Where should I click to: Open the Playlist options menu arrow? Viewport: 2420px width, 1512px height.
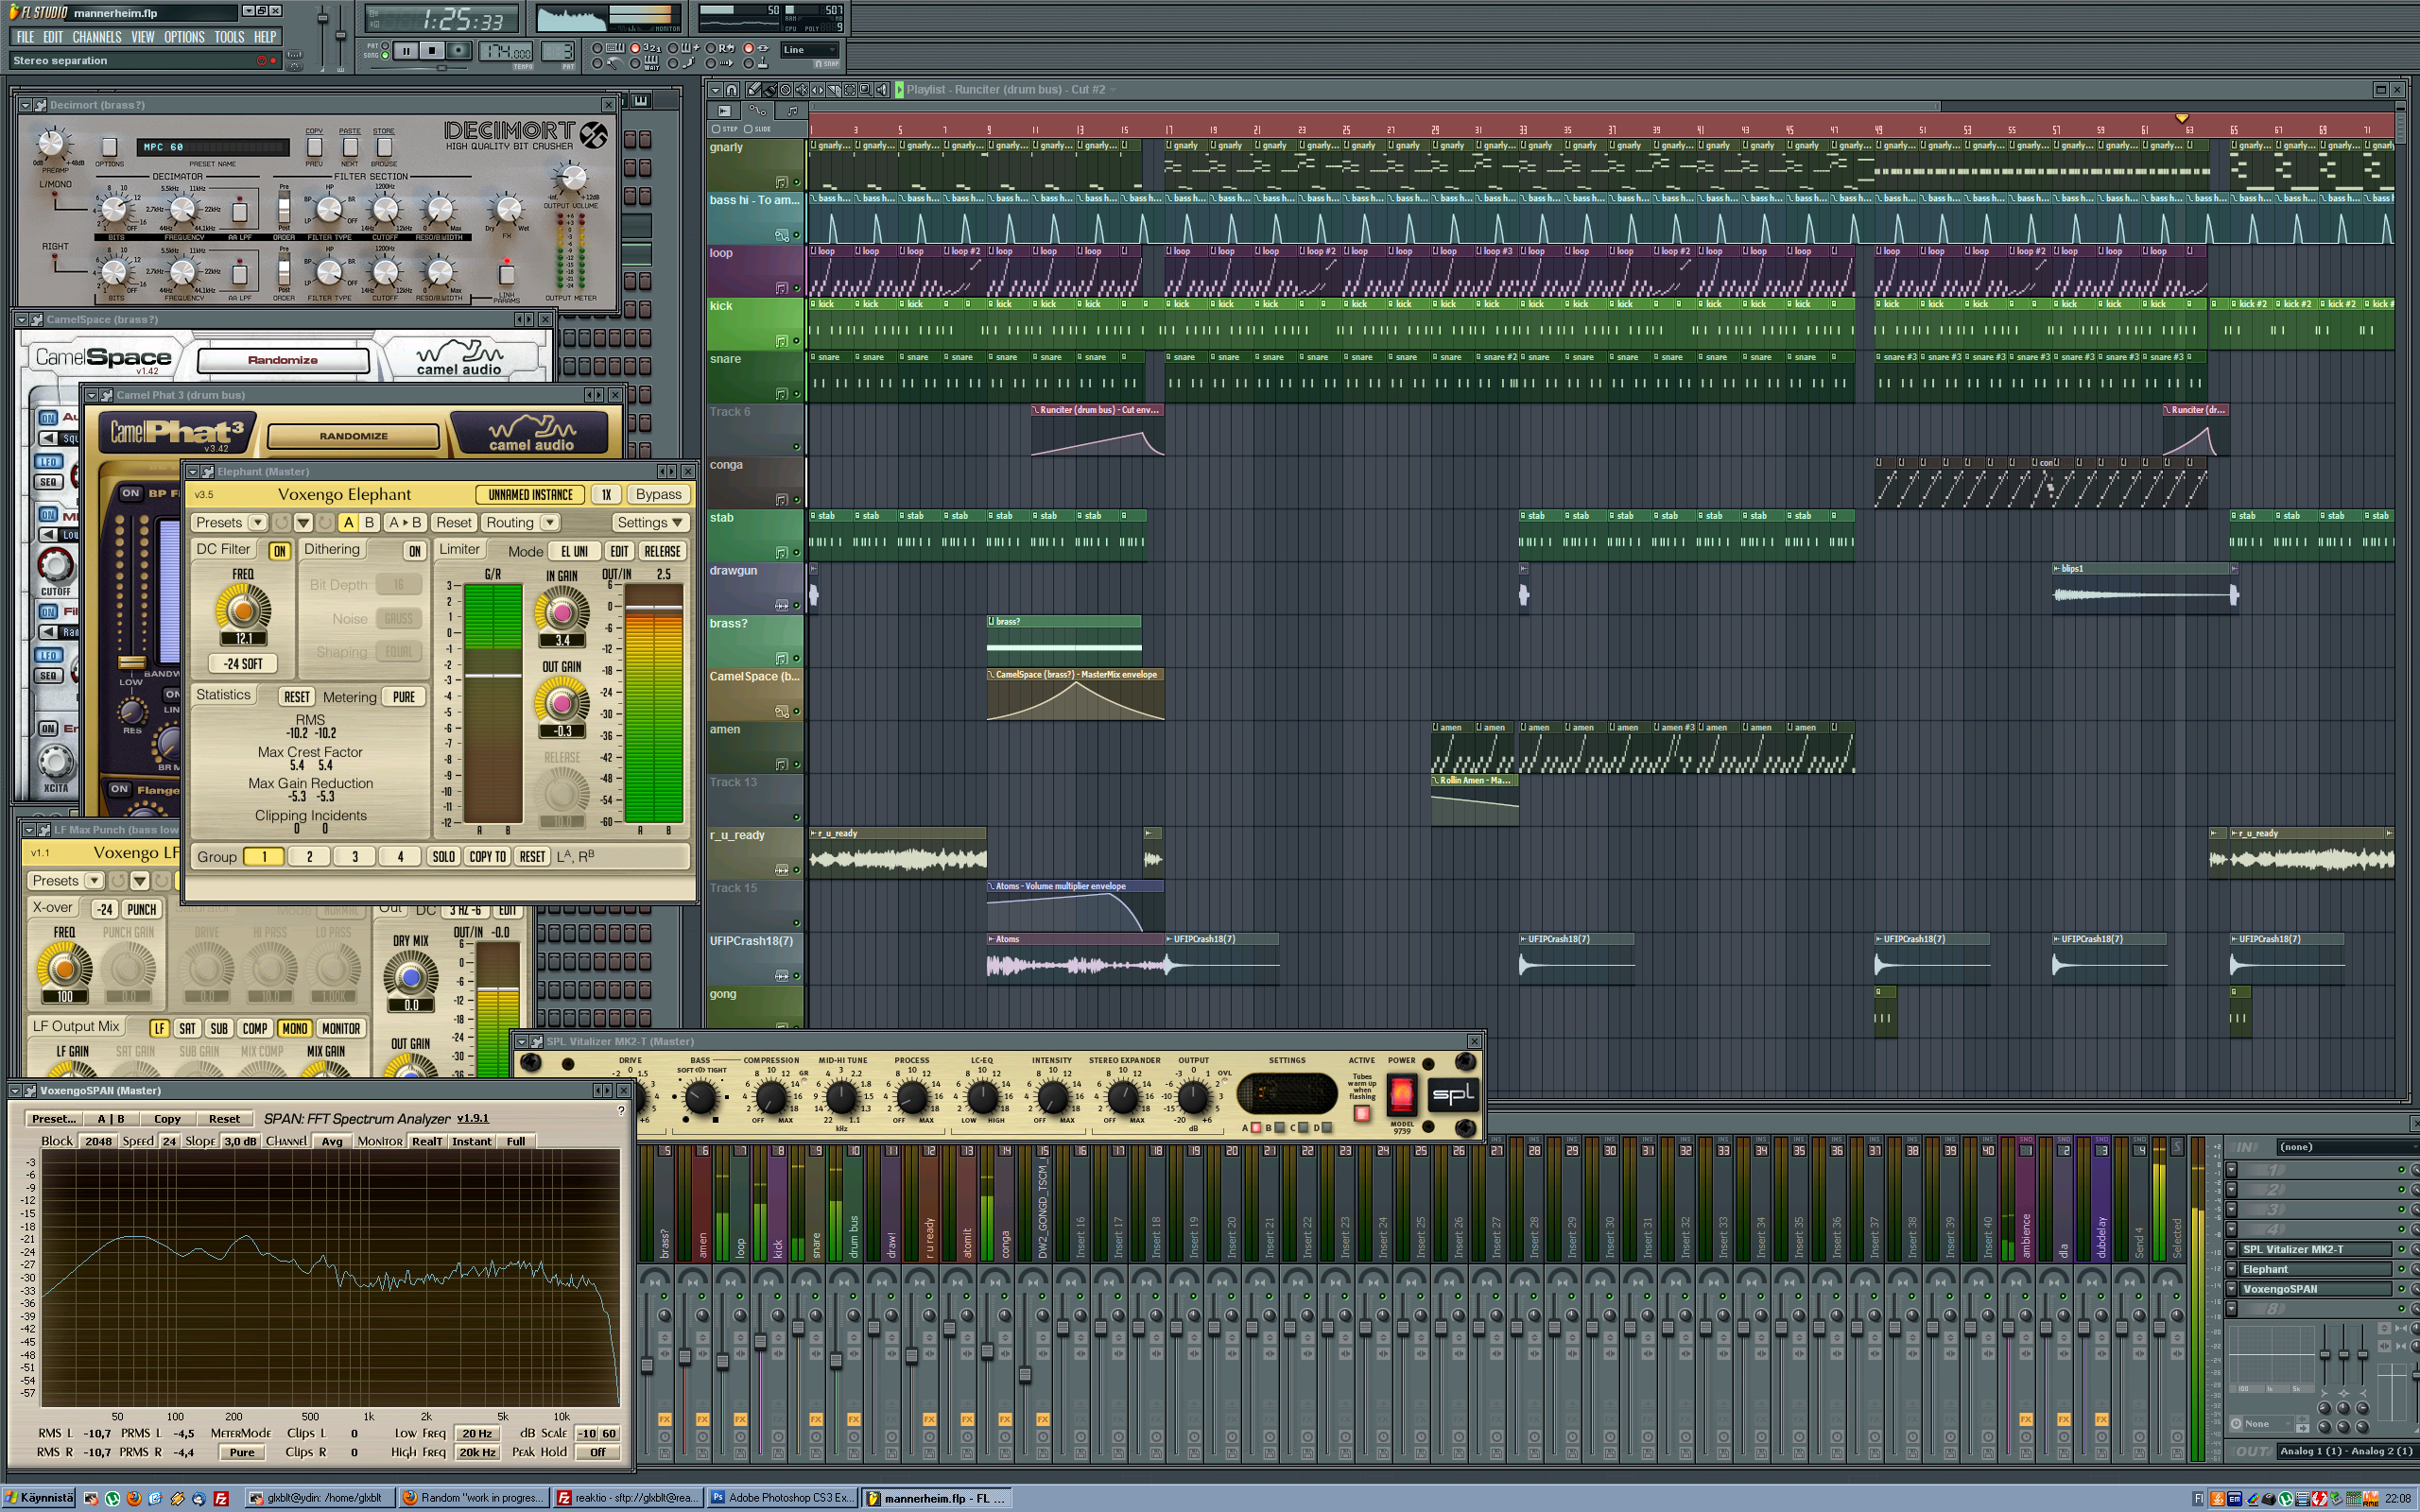pos(716,90)
